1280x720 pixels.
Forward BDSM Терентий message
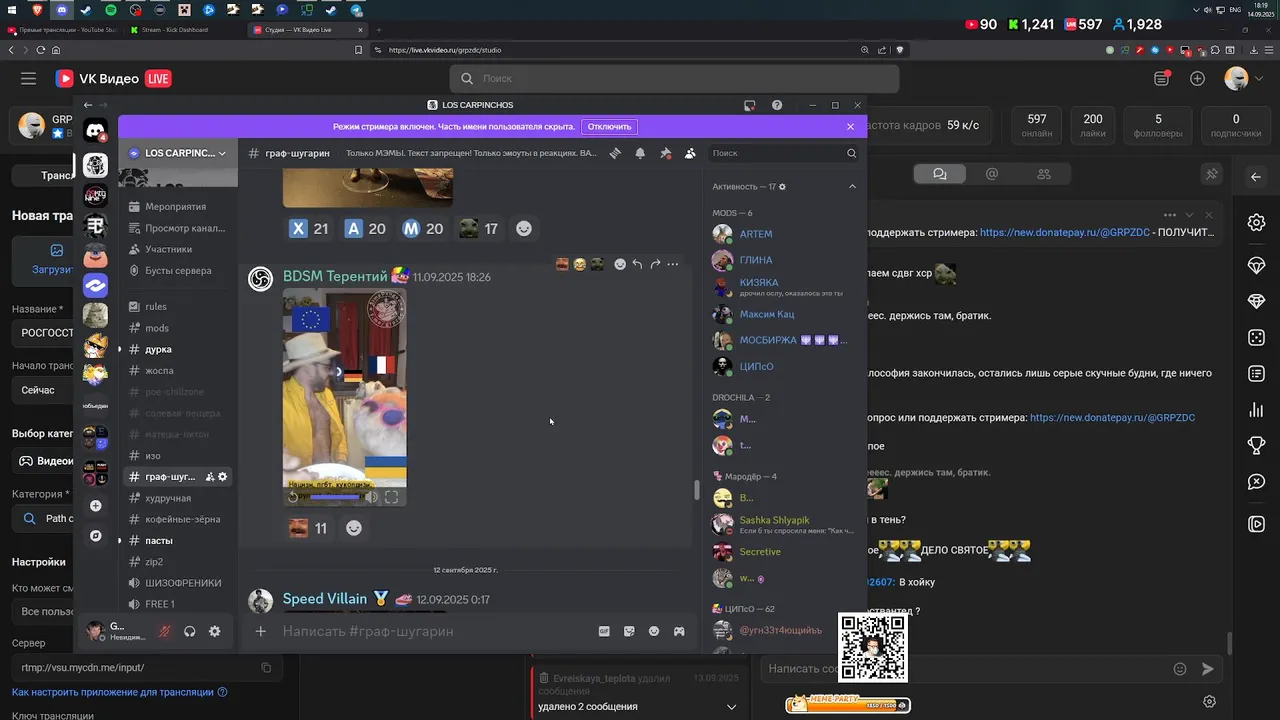[655, 264]
